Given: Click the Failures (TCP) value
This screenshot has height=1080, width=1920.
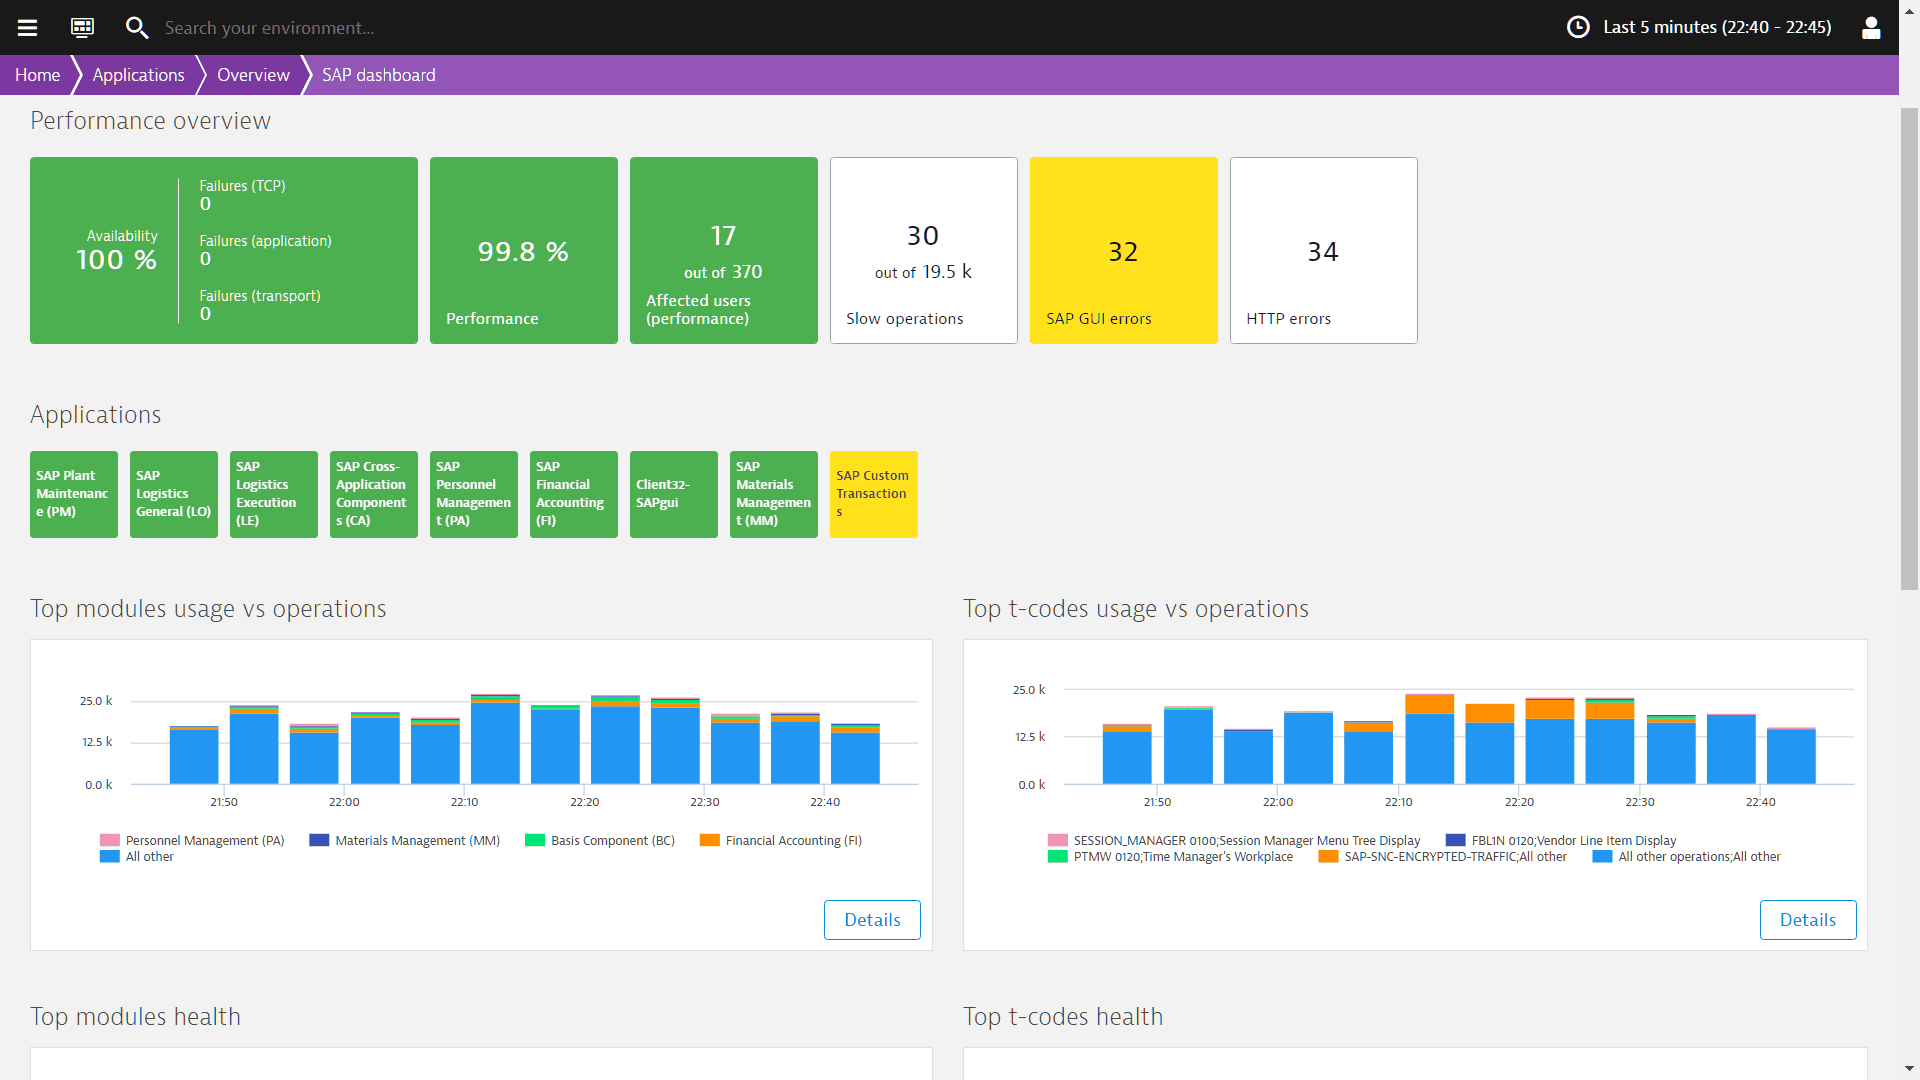Looking at the screenshot, I should click(205, 204).
